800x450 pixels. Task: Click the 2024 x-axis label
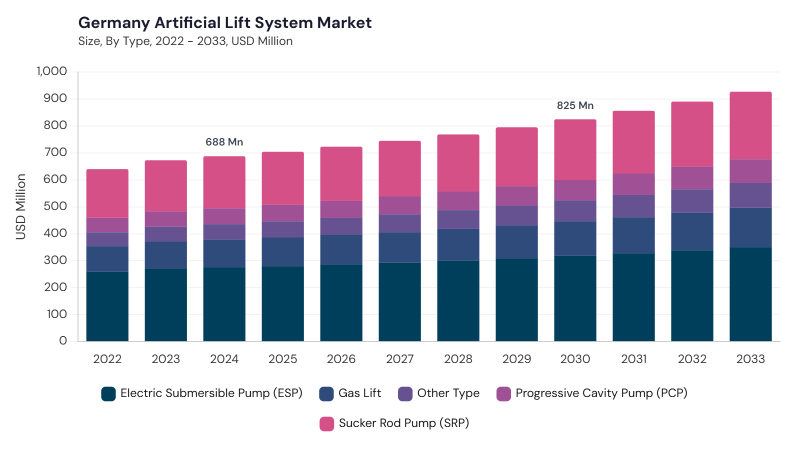[x=224, y=359]
